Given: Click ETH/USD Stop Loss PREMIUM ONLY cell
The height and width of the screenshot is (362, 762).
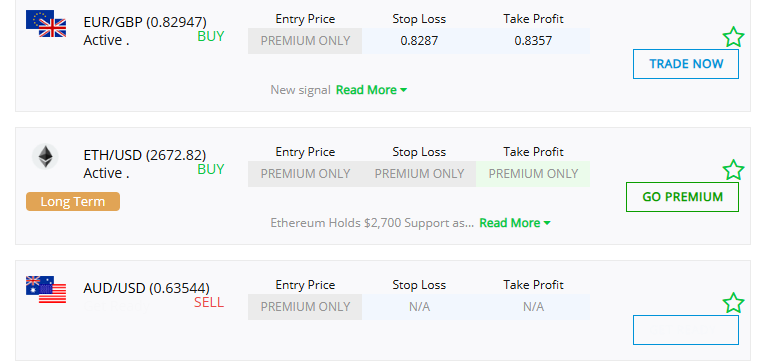Looking at the screenshot, I should click(419, 174).
